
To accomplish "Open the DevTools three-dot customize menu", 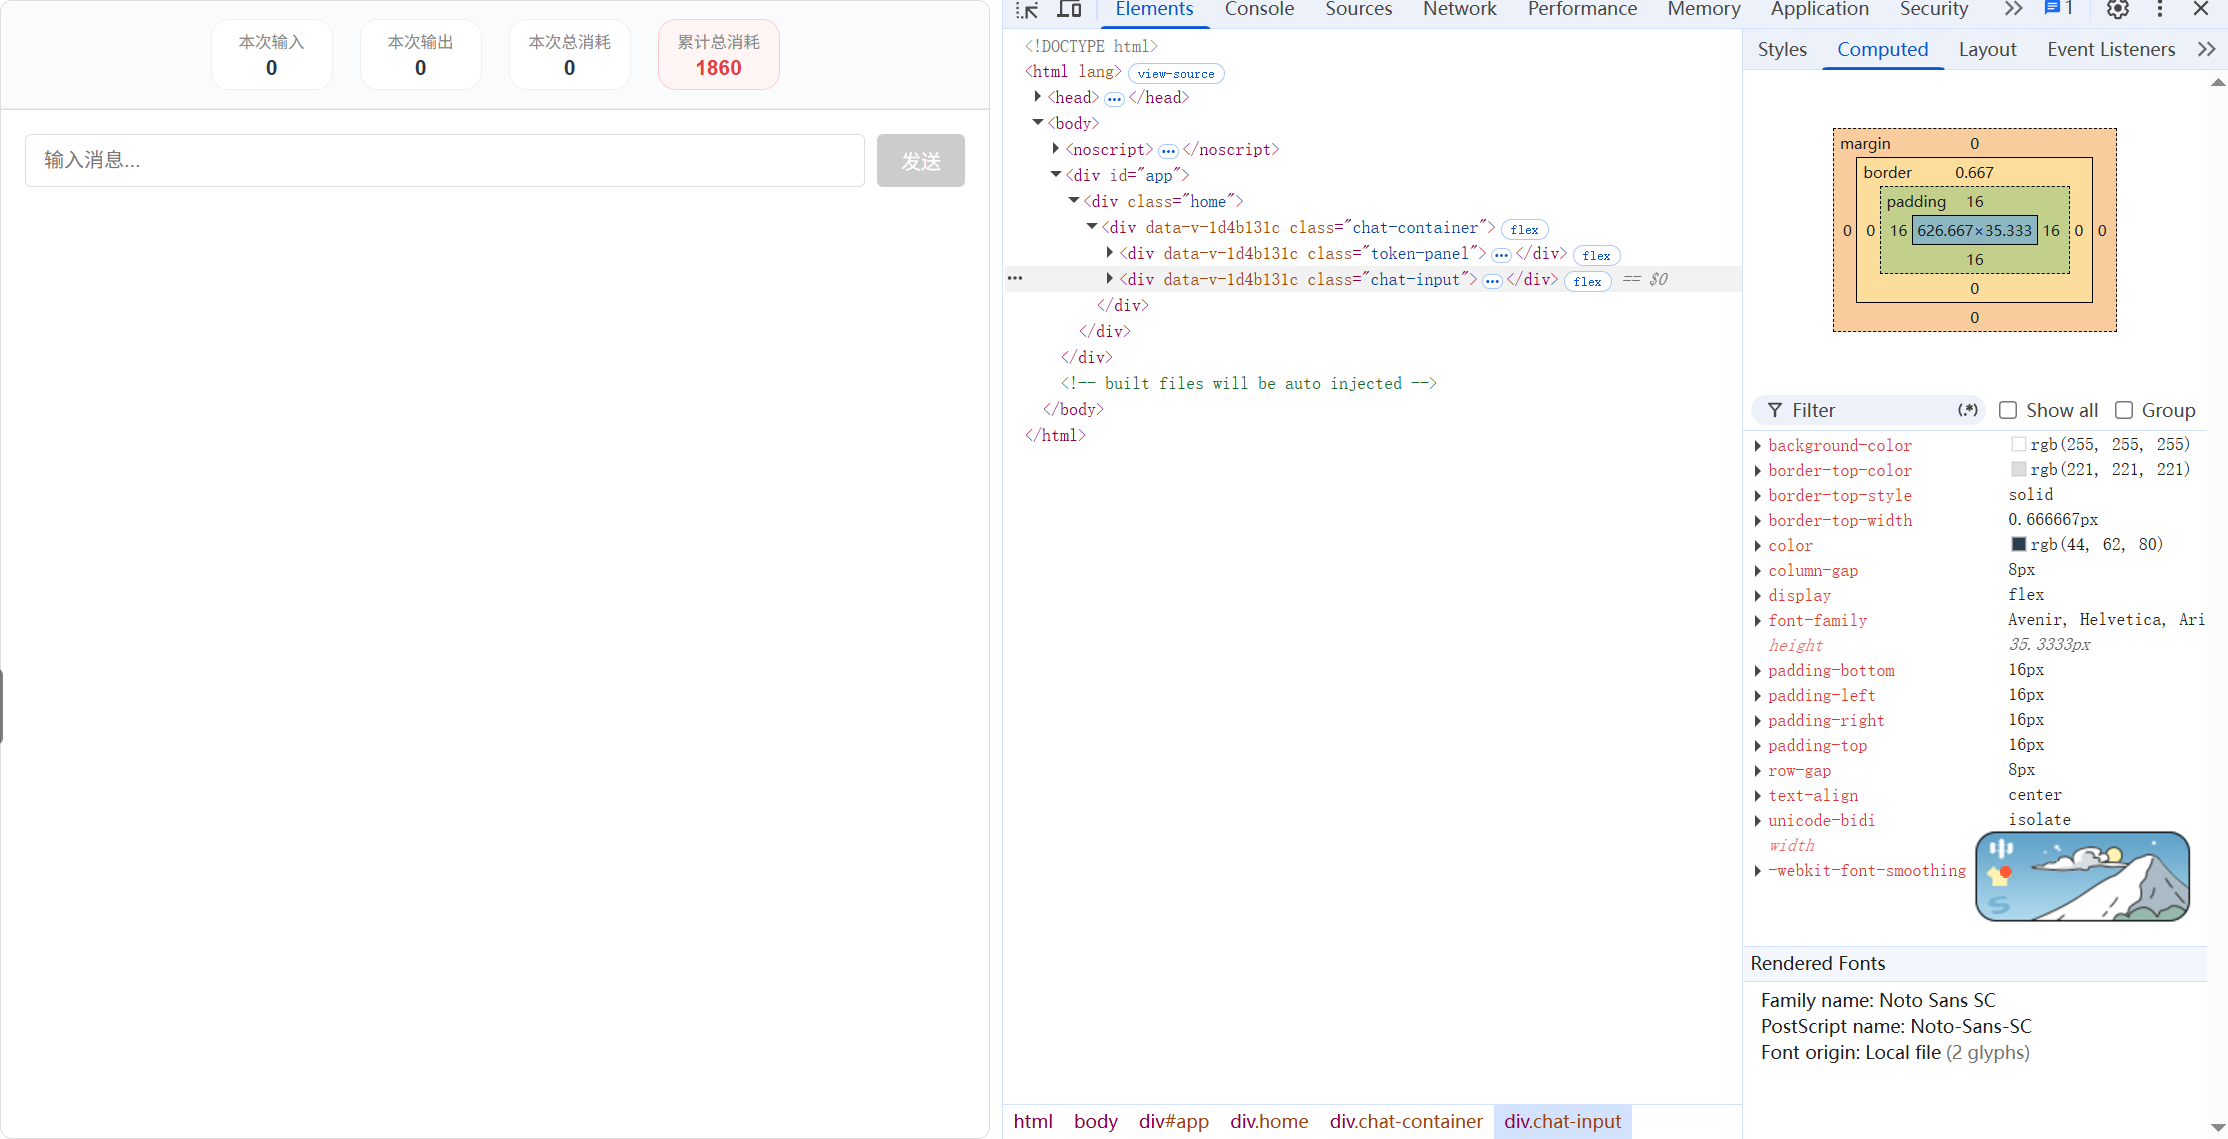I will (x=2160, y=10).
